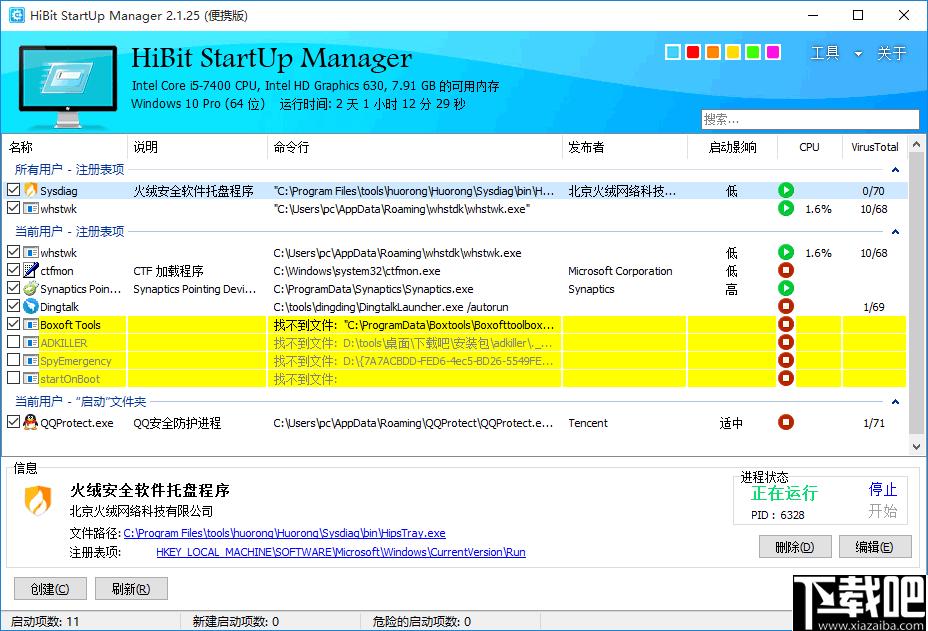Enable the ADKILLER startup checkbox
This screenshot has height=631, width=928.
click(x=13, y=342)
